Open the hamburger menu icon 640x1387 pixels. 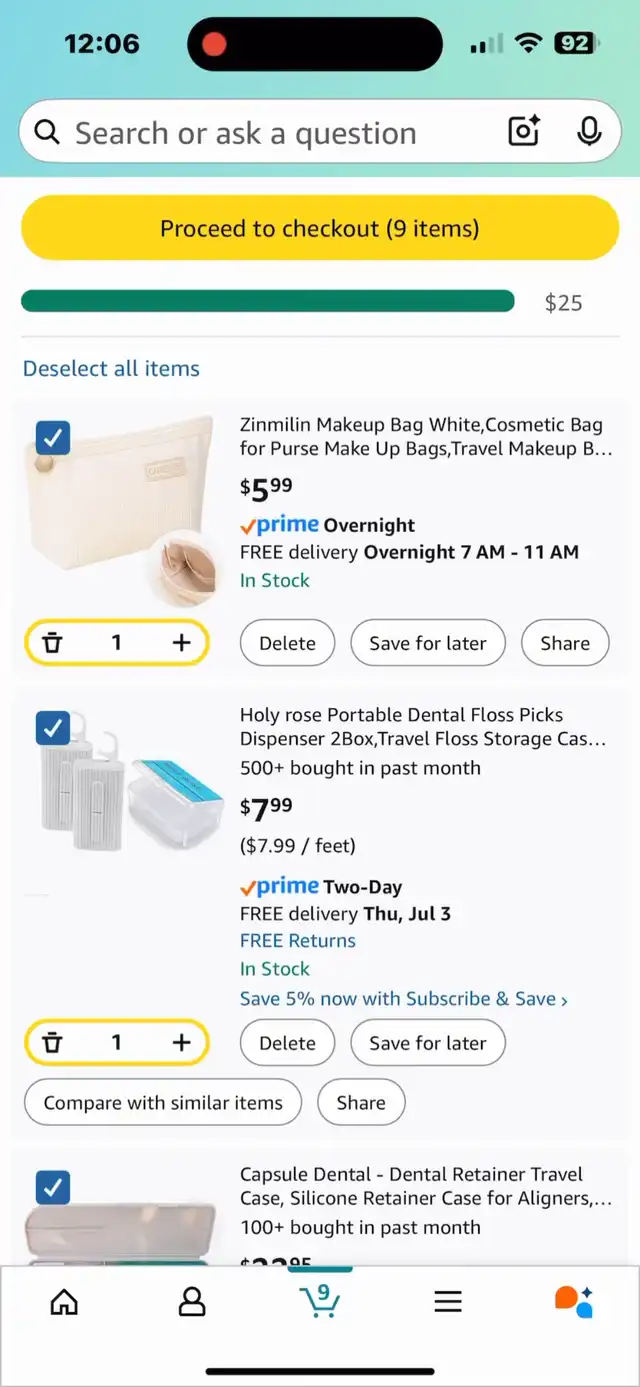448,1301
